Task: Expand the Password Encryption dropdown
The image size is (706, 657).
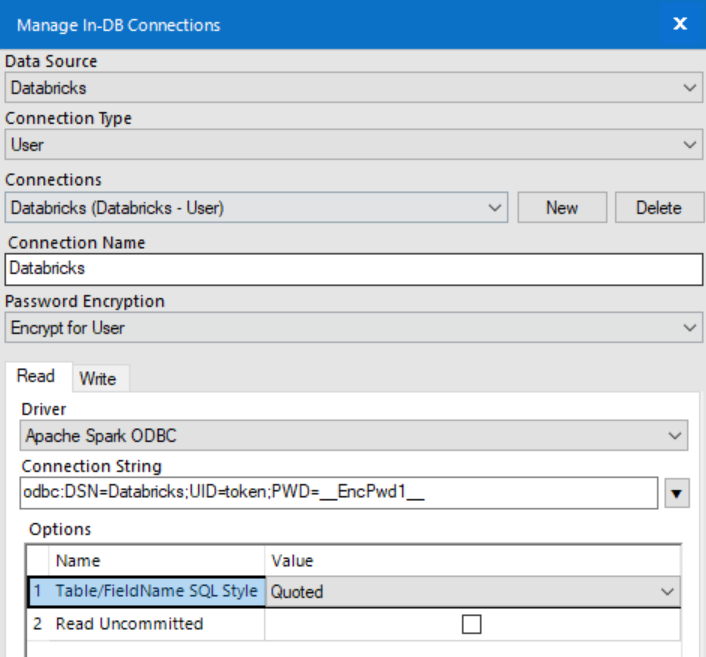Action: (x=352, y=327)
